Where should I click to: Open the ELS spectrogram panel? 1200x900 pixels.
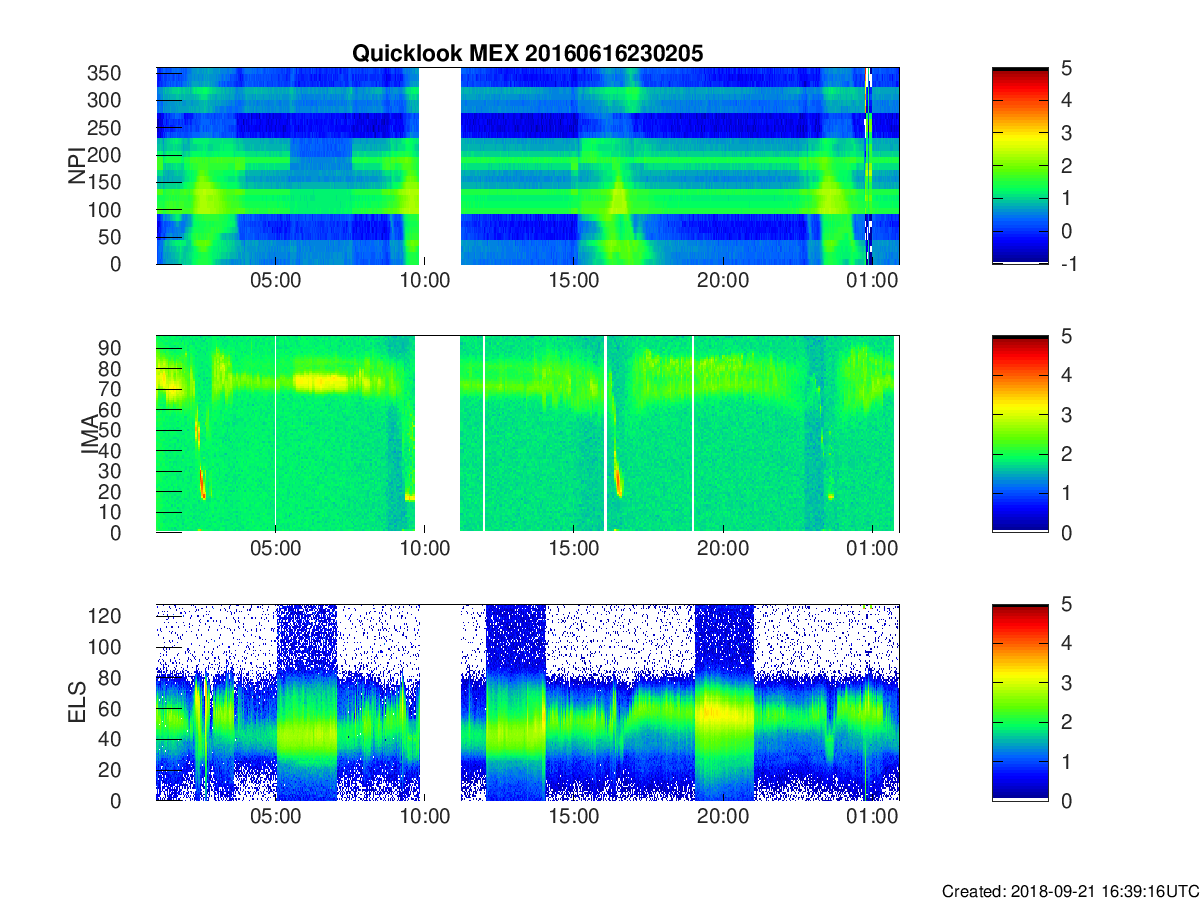point(527,702)
